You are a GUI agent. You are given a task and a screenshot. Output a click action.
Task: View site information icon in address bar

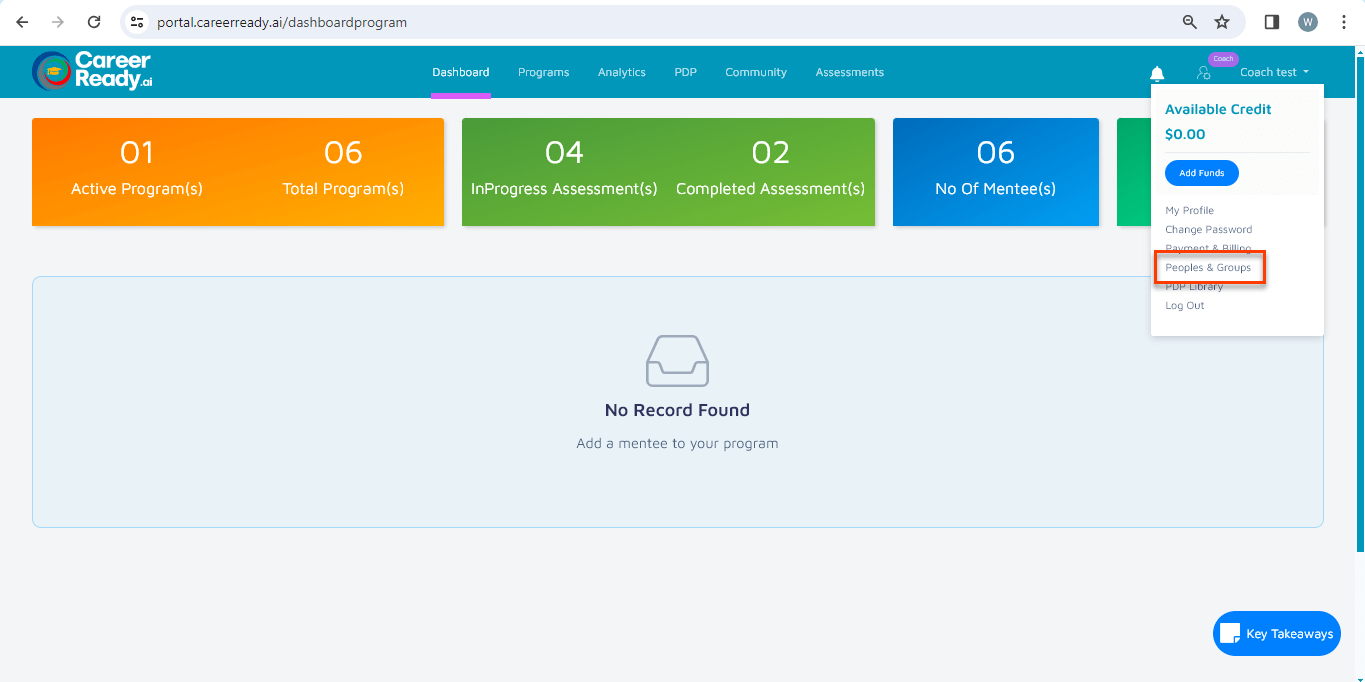(138, 22)
